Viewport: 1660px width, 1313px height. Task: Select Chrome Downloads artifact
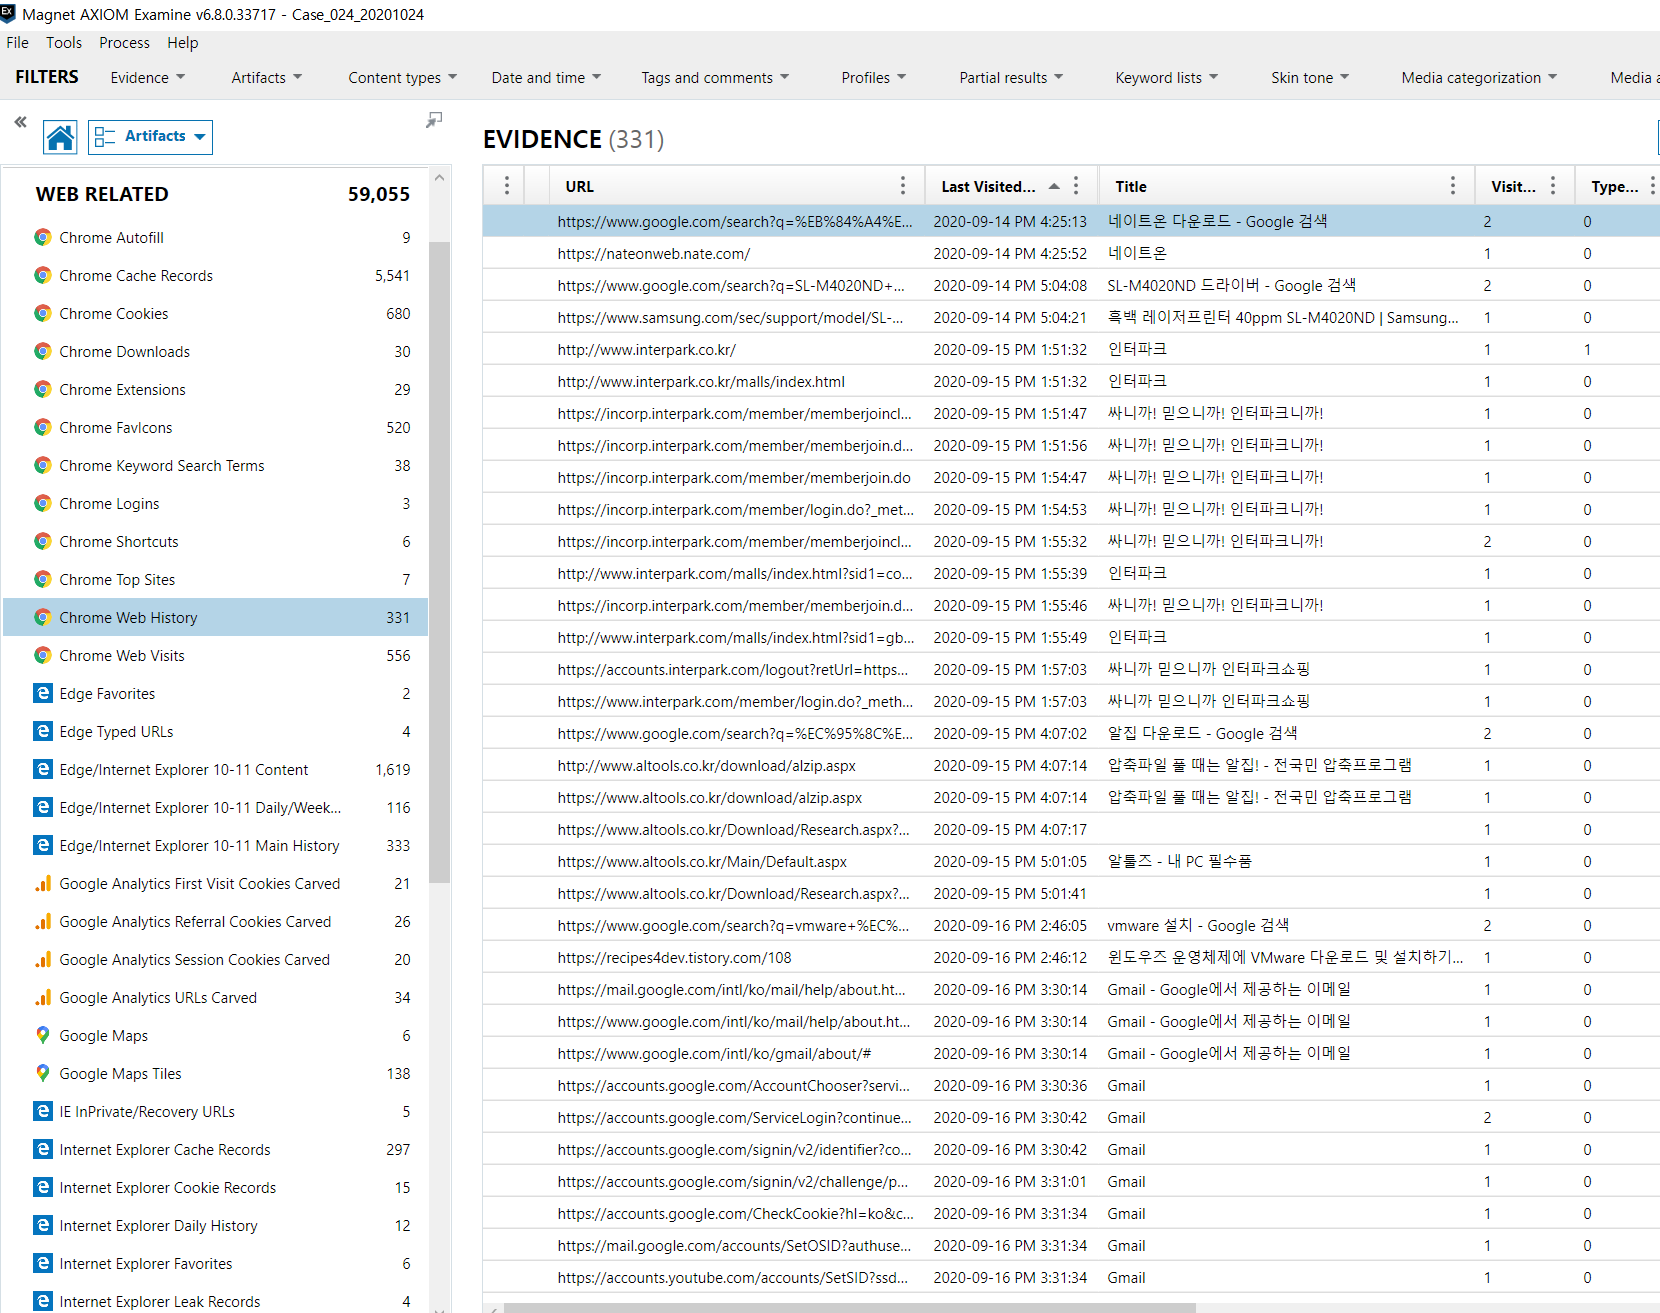pyautogui.click(x=216, y=352)
